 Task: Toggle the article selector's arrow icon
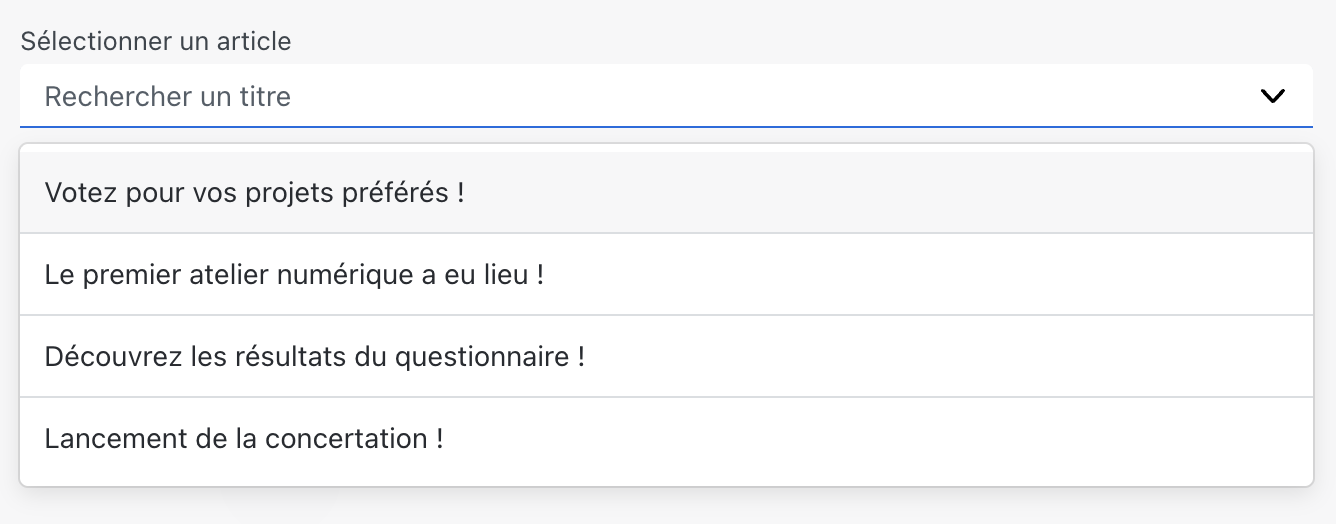point(1272,96)
